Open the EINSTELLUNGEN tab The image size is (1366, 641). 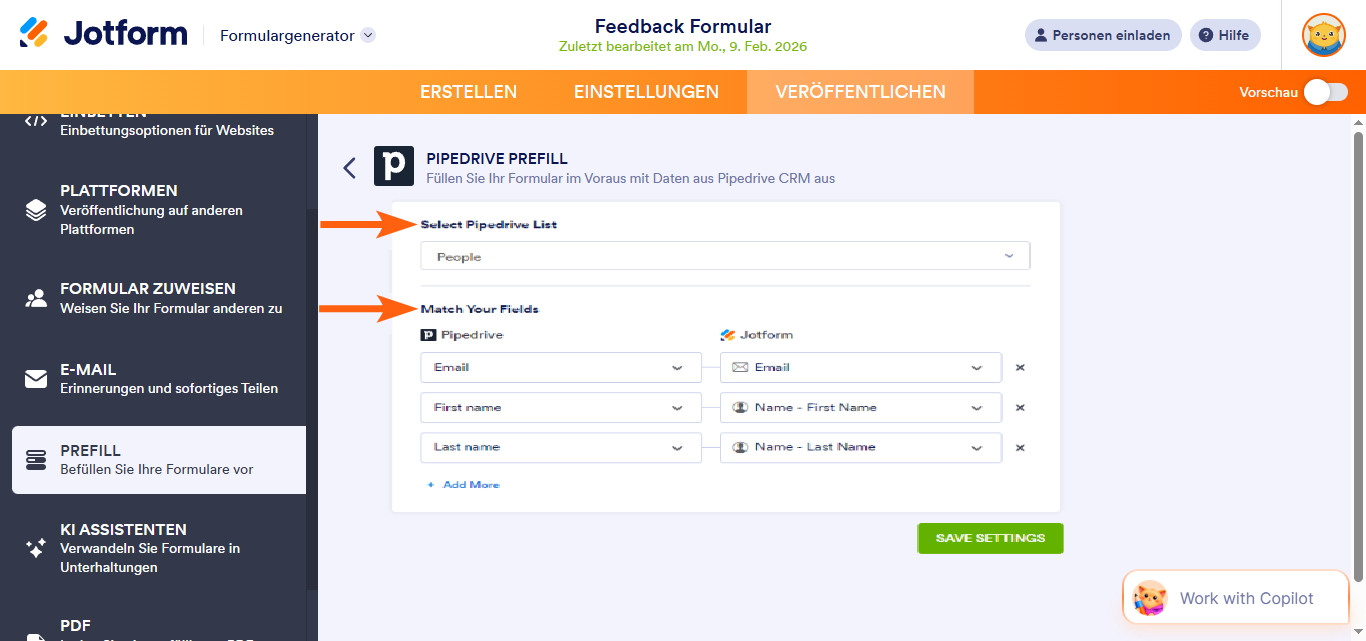[646, 91]
